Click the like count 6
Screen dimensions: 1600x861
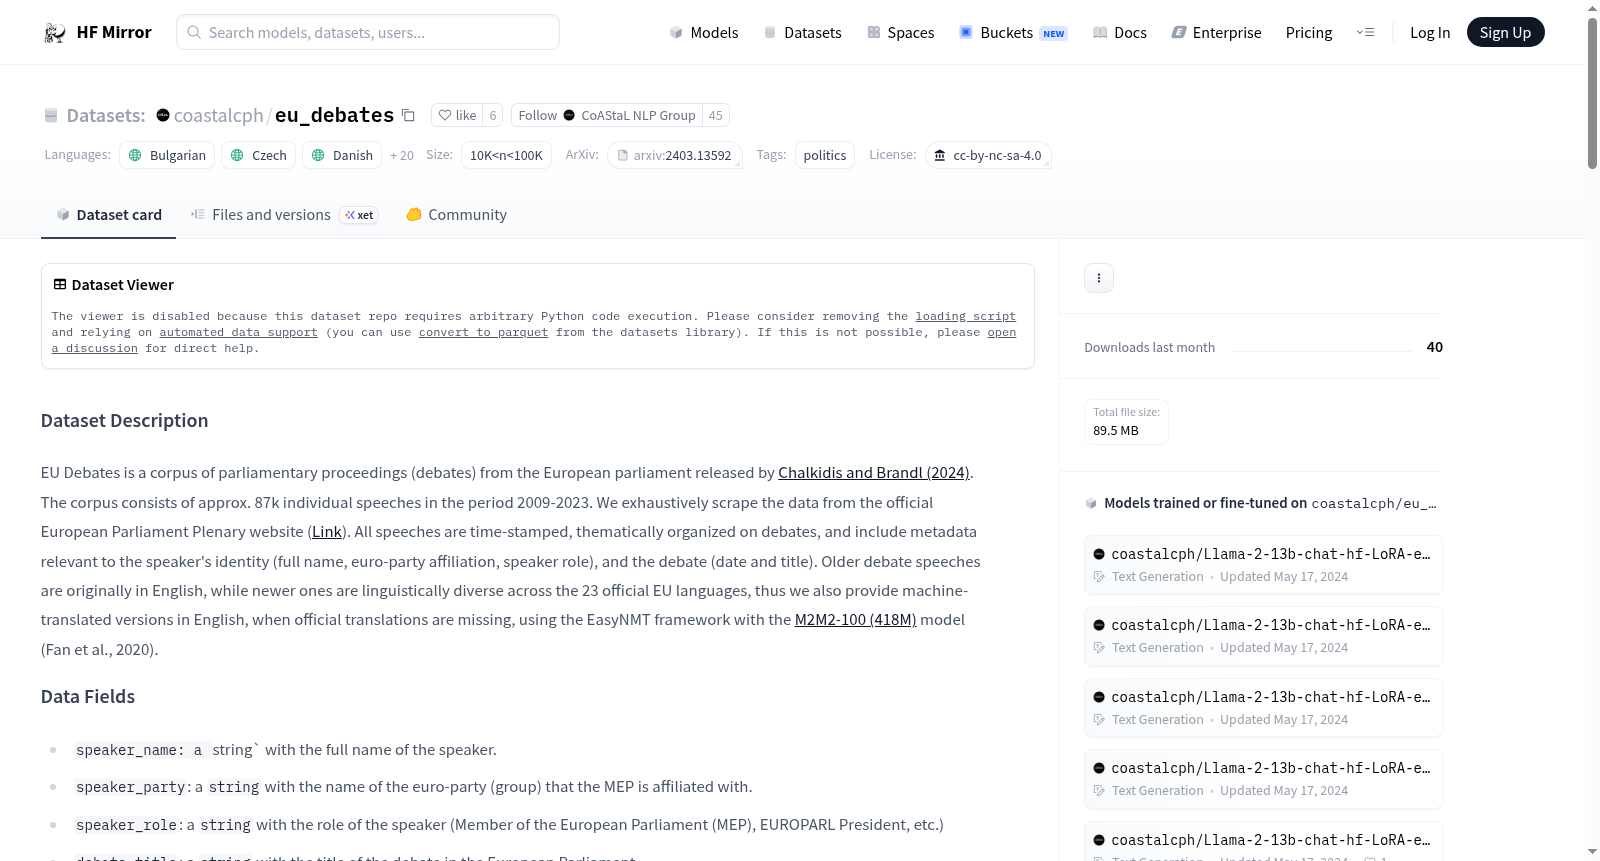click(493, 115)
